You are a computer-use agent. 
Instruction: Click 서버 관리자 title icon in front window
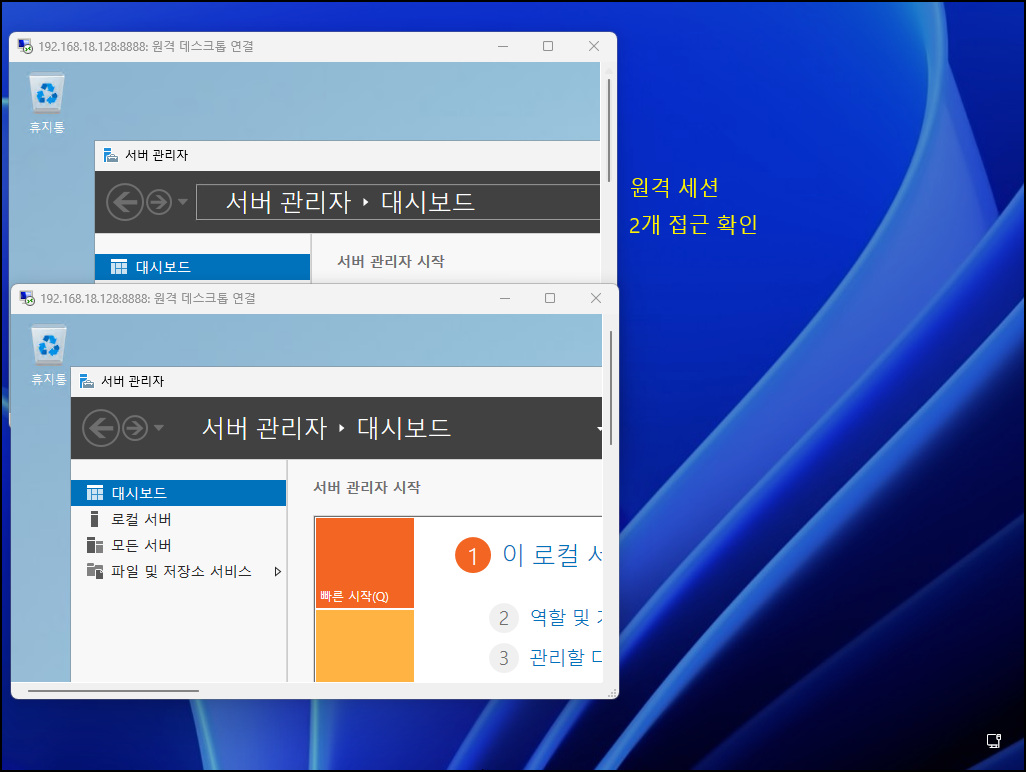86,381
